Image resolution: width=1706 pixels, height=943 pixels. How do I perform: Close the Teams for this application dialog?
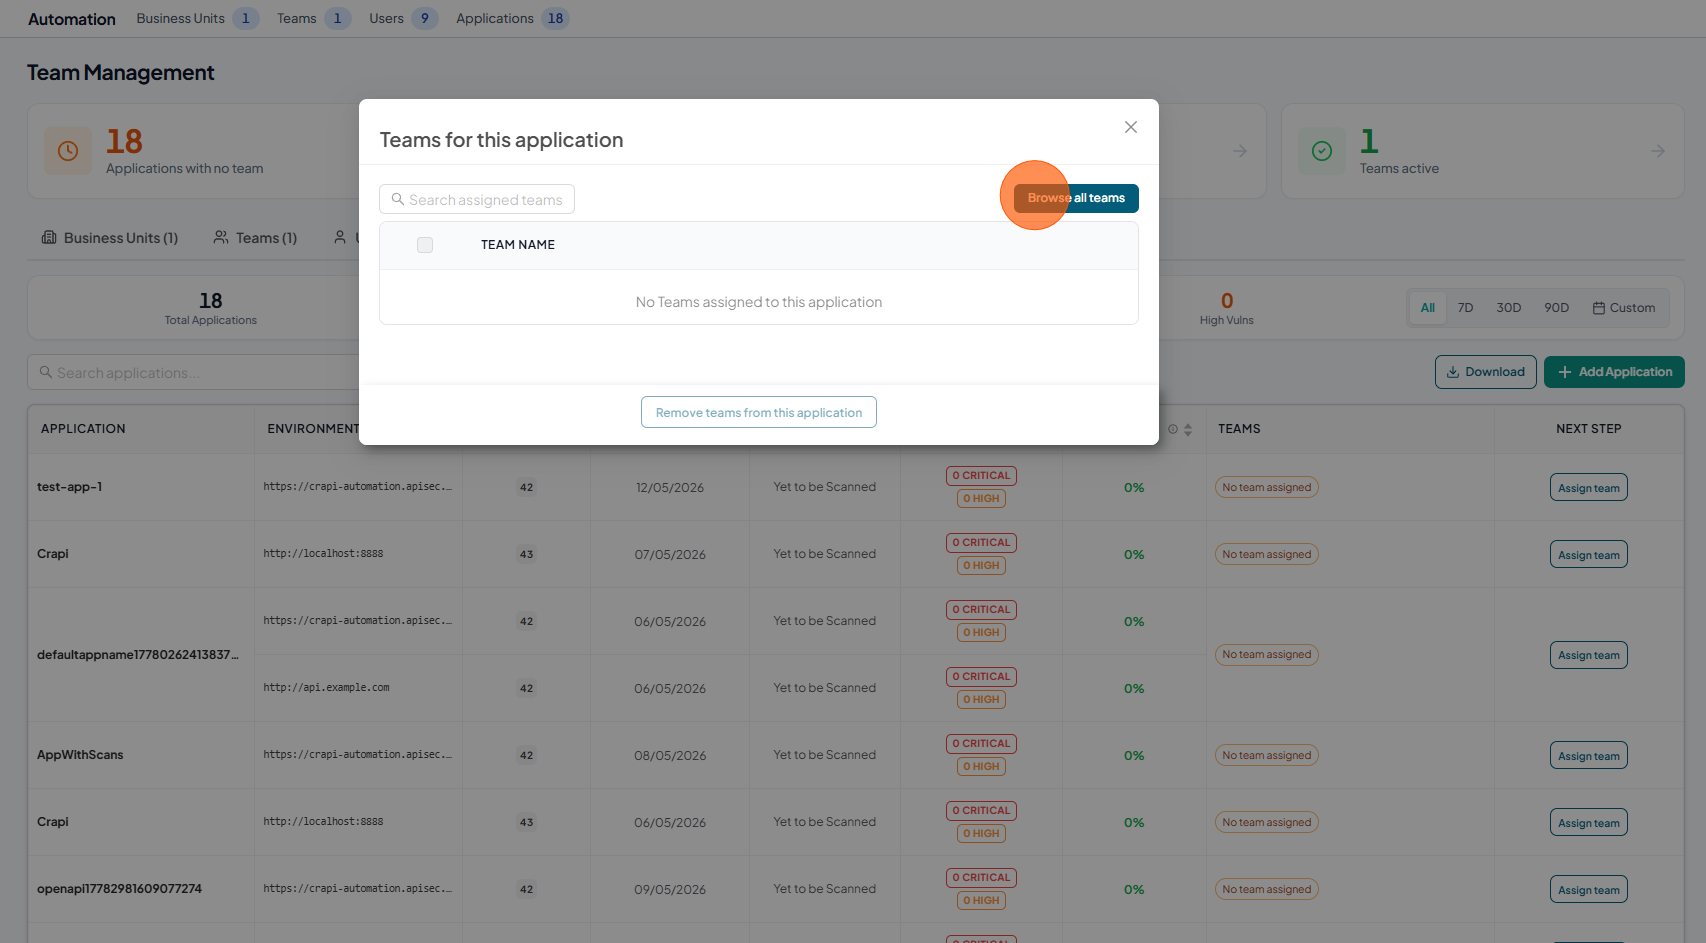(1131, 127)
